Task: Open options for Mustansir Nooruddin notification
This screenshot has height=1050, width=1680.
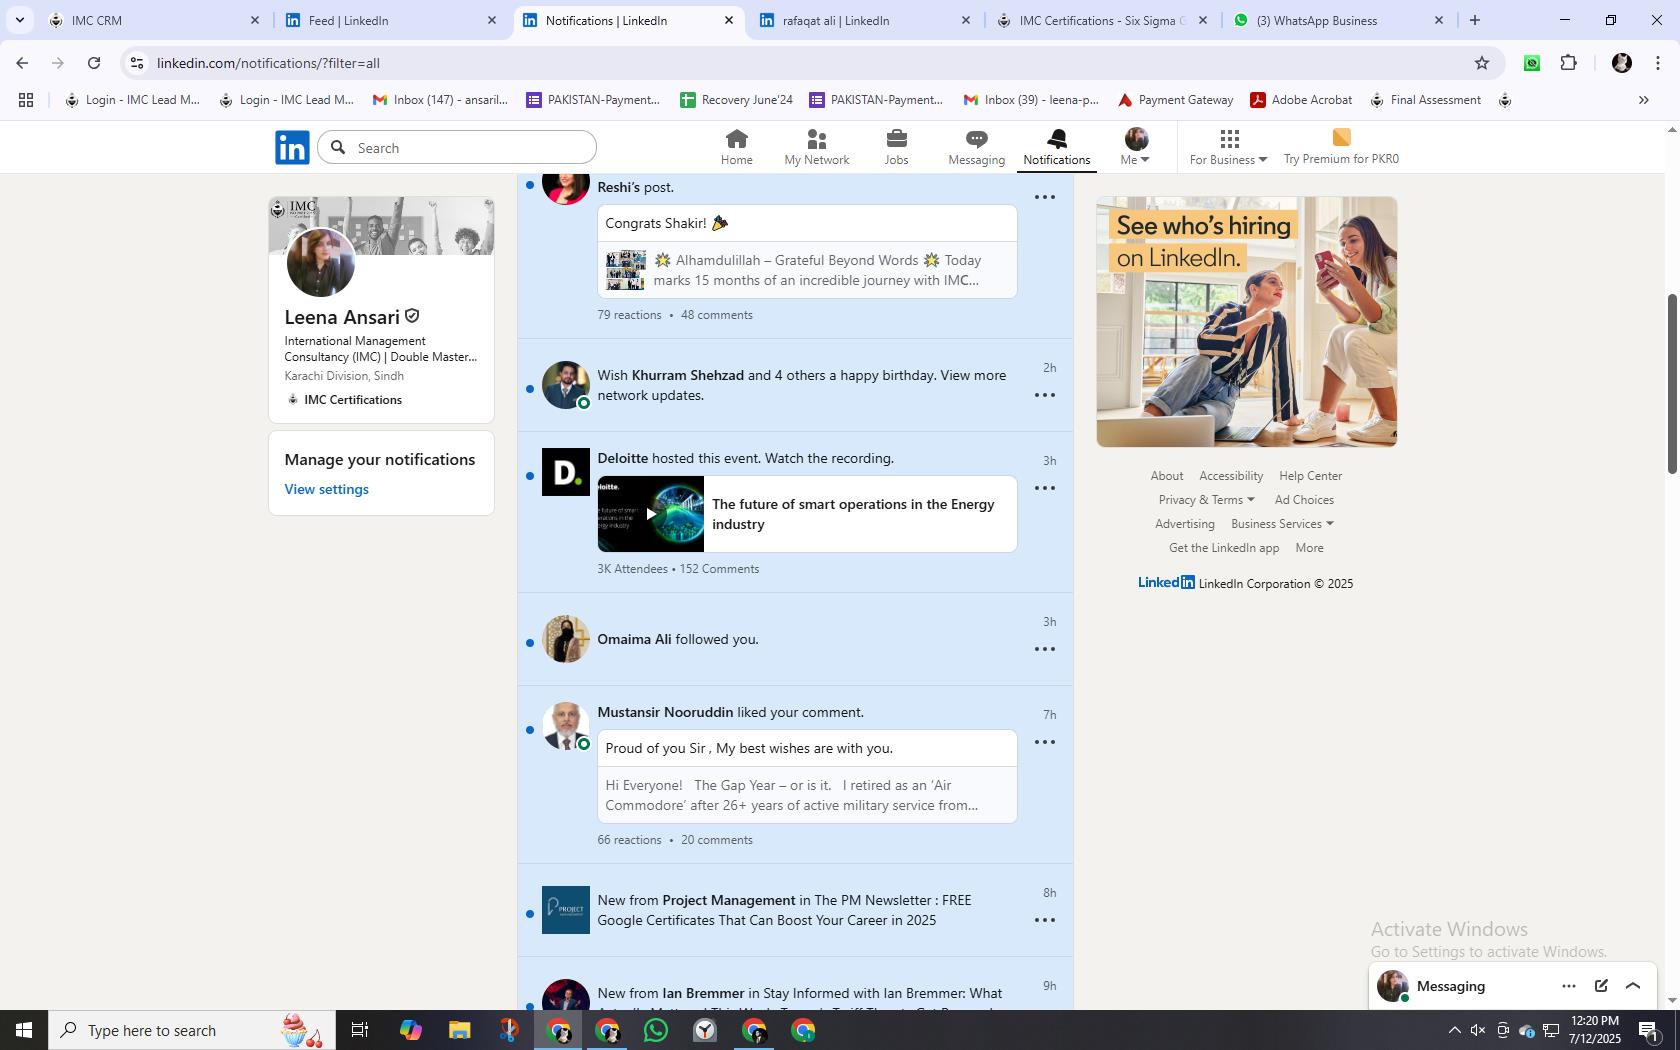Action: 1044,742
